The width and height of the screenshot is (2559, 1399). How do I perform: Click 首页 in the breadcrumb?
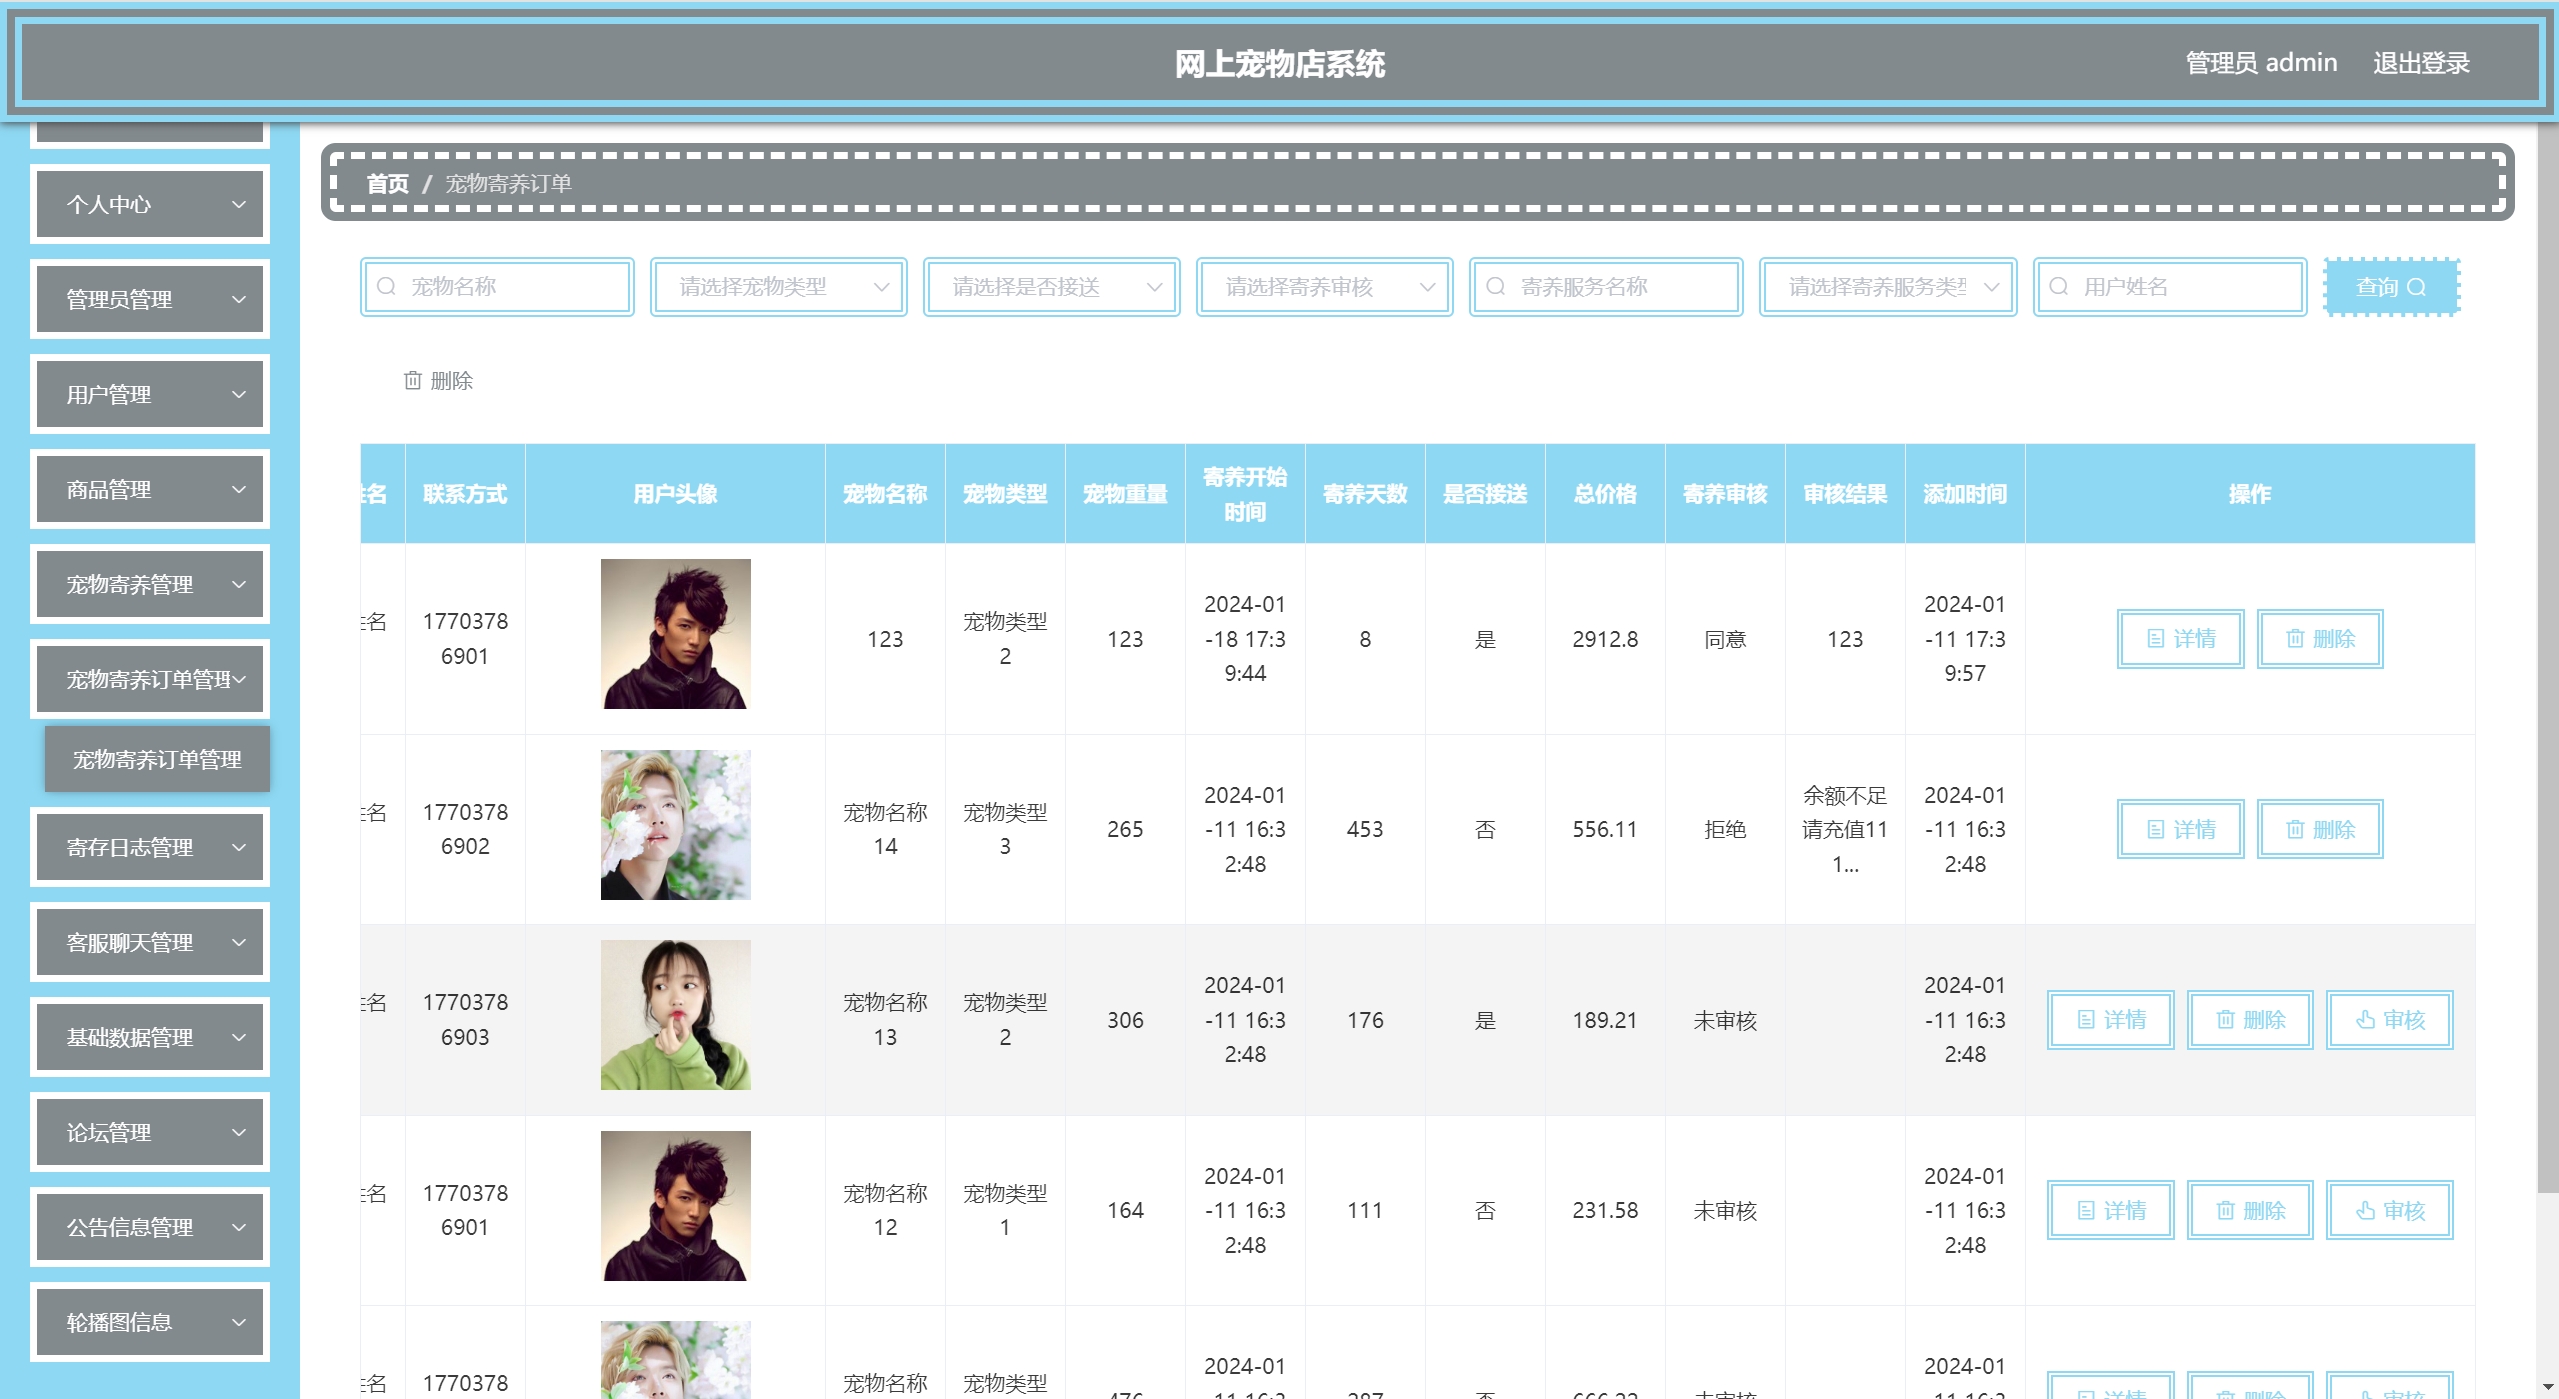(388, 184)
